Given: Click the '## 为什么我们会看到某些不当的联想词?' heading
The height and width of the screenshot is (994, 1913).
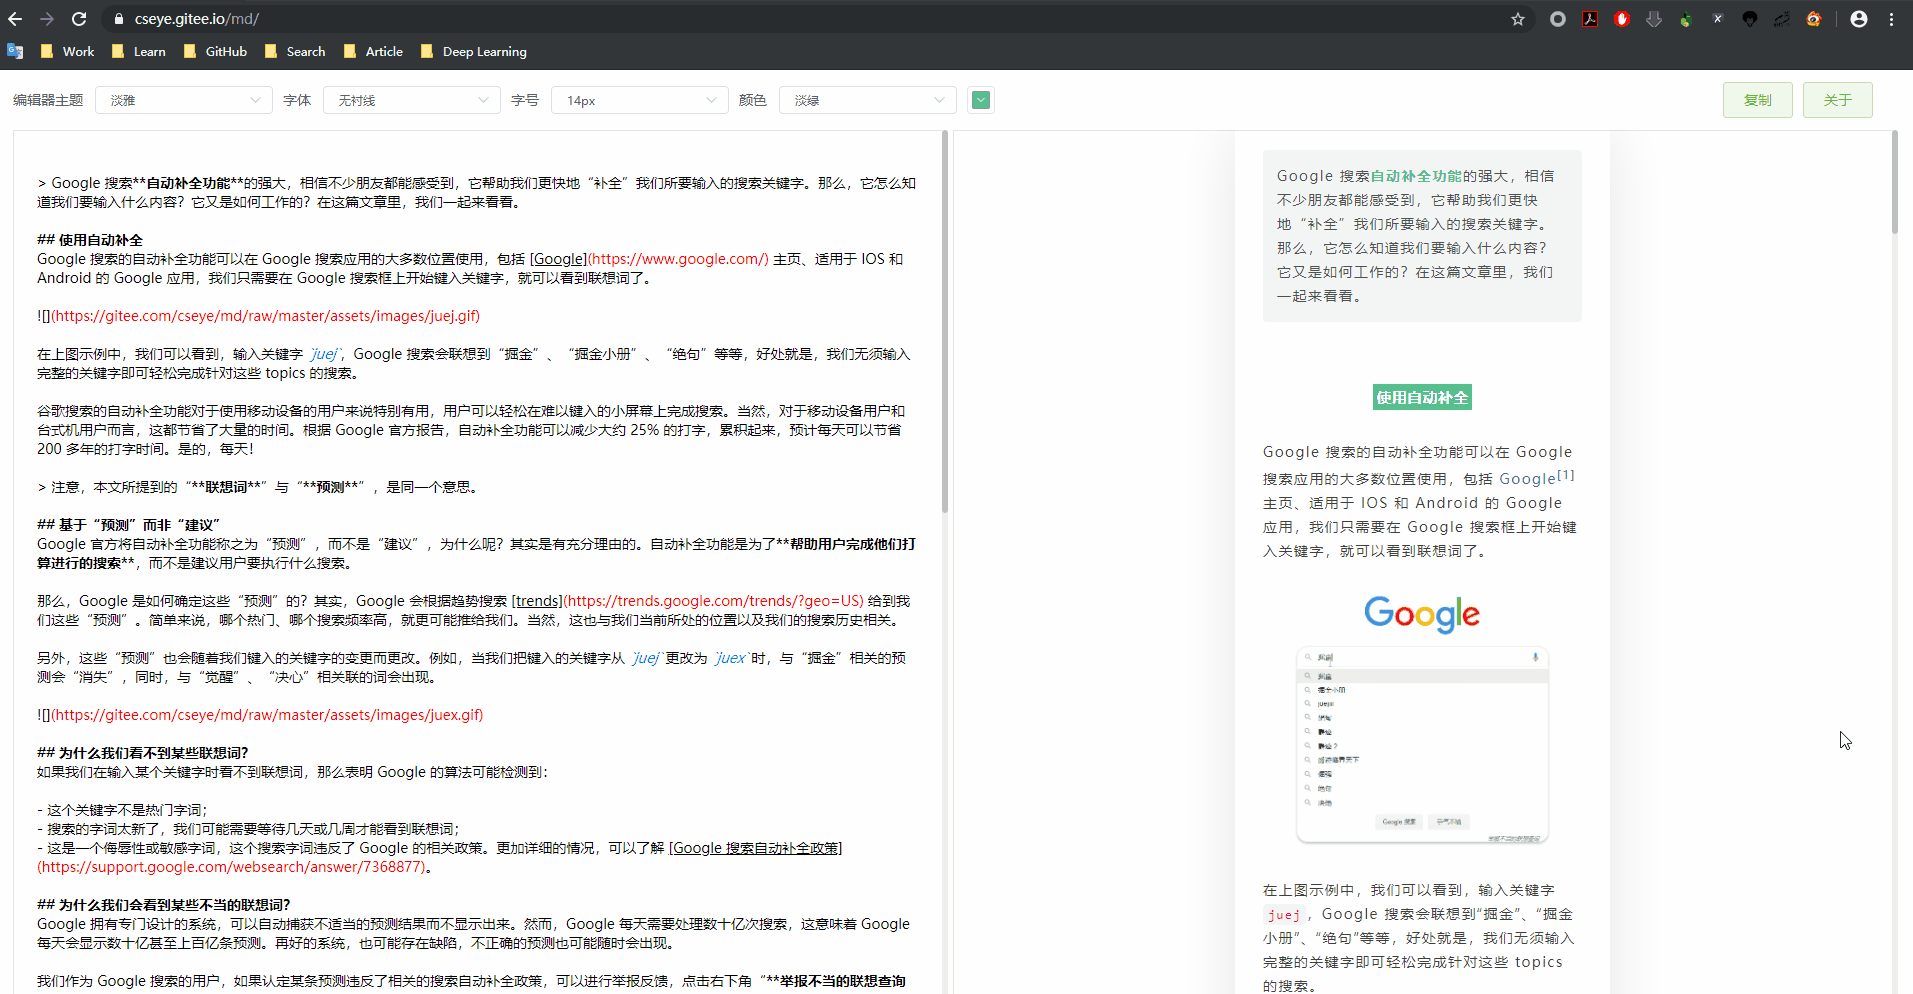Looking at the screenshot, I should click(164, 905).
